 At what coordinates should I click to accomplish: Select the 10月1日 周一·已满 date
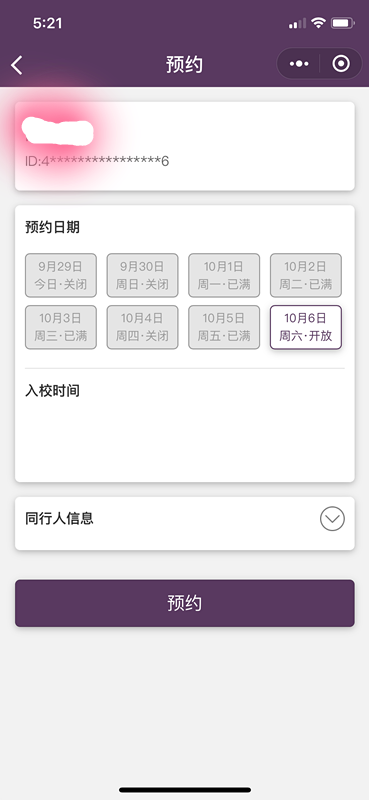coord(224,275)
